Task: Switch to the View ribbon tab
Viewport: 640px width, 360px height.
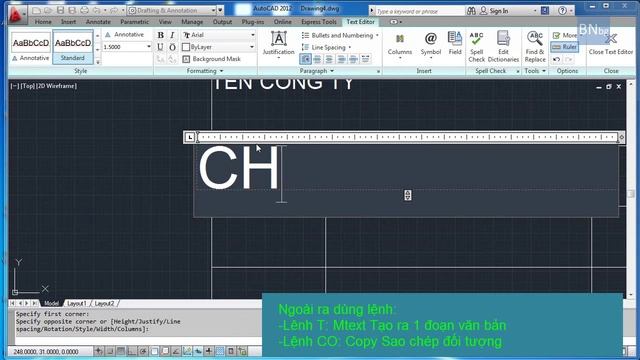Action: (x=165, y=22)
